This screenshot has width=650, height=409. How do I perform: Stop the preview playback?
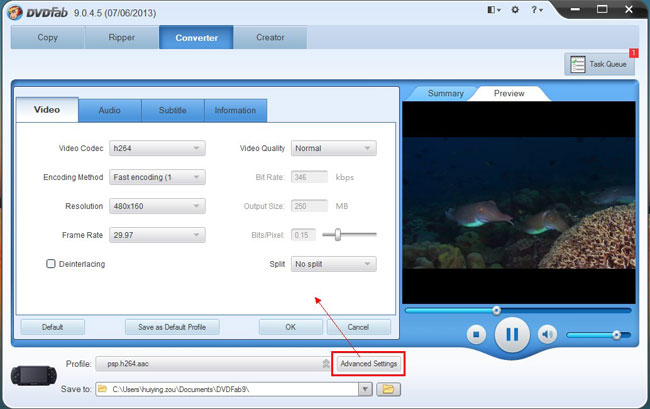pos(476,334)
